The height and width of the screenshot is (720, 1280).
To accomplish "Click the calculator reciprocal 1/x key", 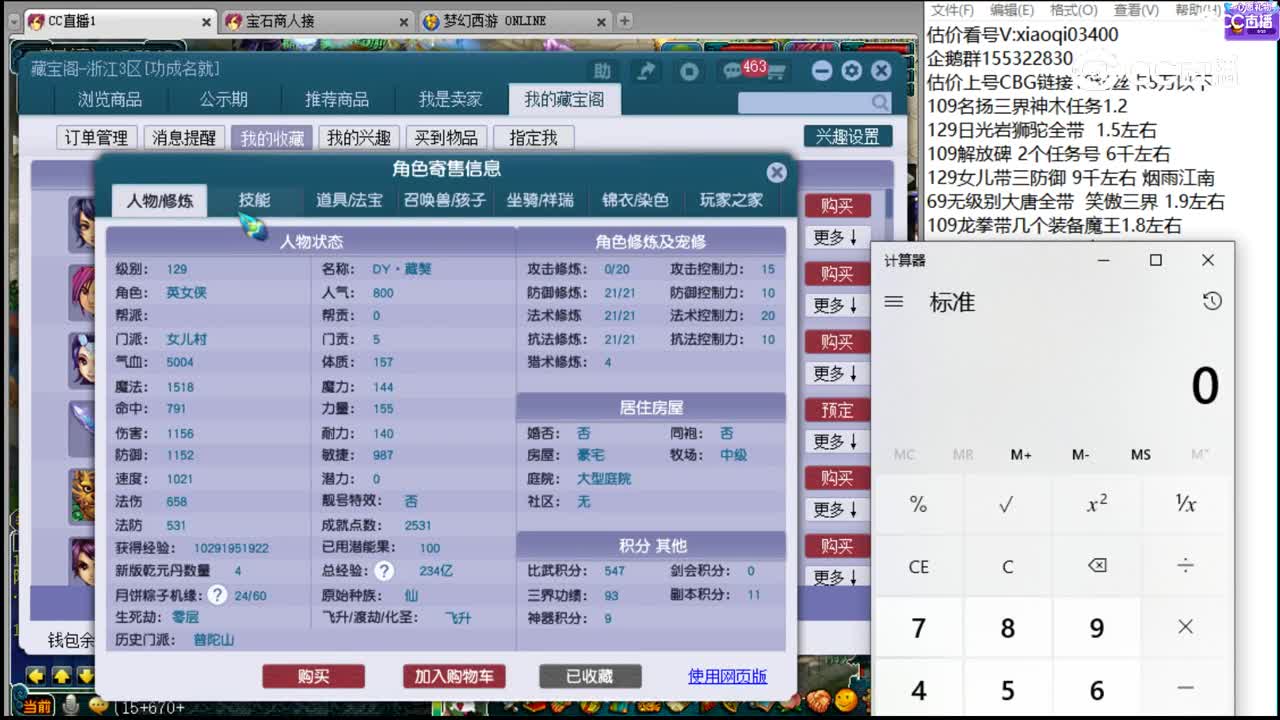I will 1186,505.
